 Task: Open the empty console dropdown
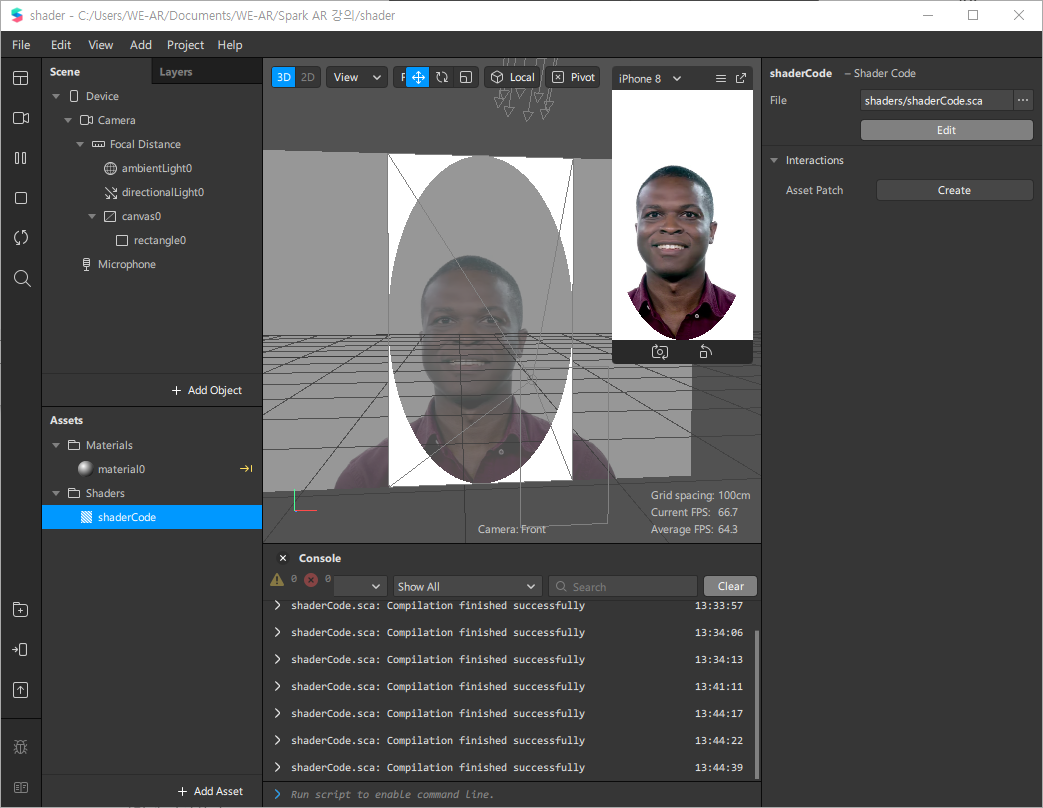click(360, 587)
